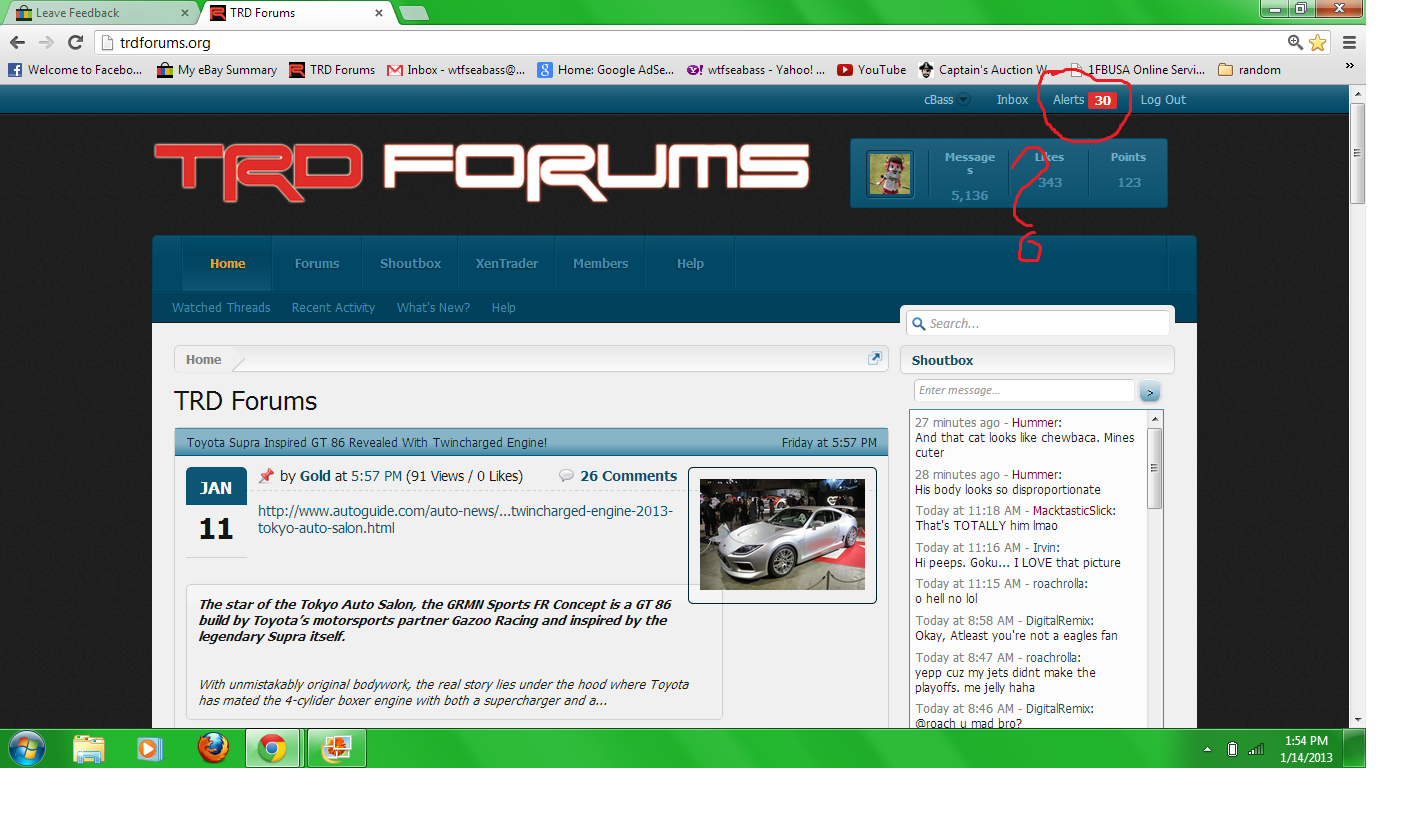Screen dimensions: 1426x830
Task: Click MacktasticSlick in shoutbox
Action: coord(1073,510)
